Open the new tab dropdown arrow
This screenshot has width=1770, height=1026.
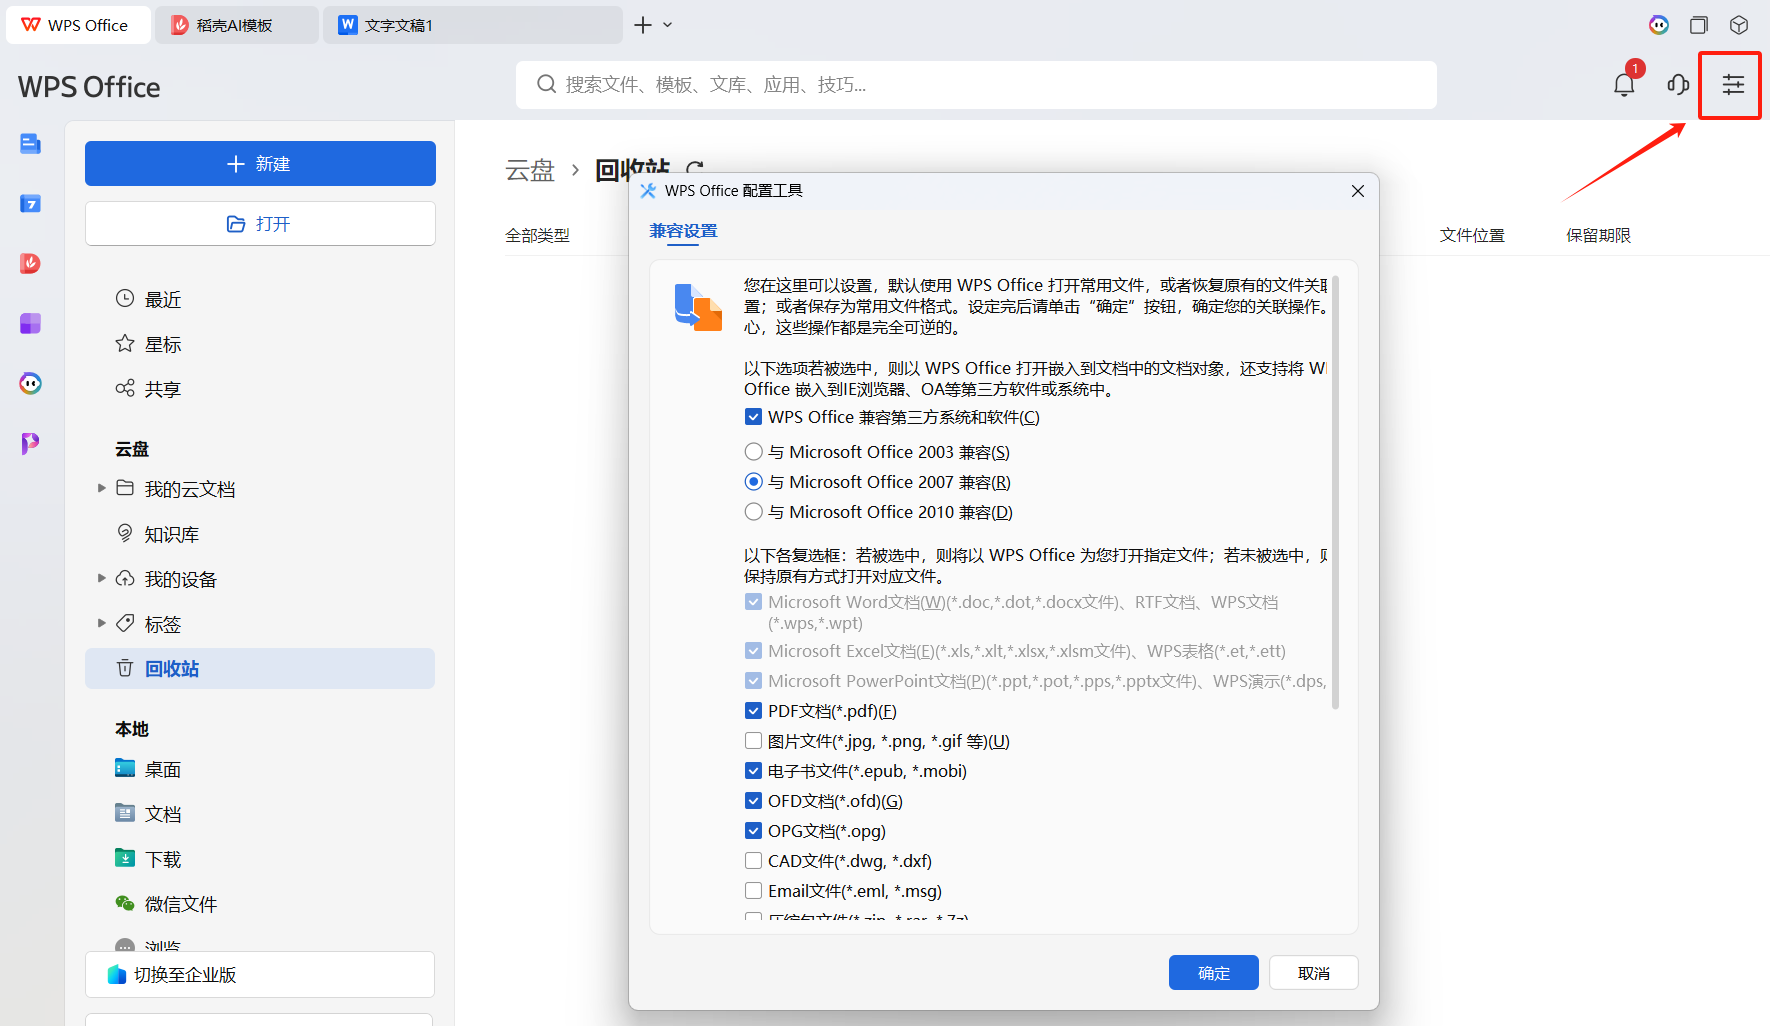668,24
